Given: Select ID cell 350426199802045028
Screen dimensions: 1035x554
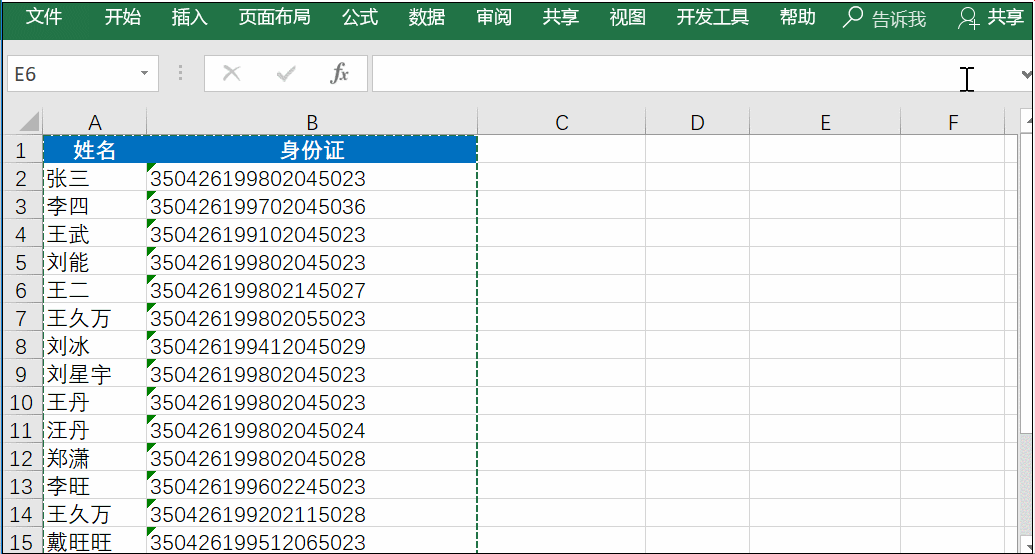Looking at the screenshot, I should point(312,458).
